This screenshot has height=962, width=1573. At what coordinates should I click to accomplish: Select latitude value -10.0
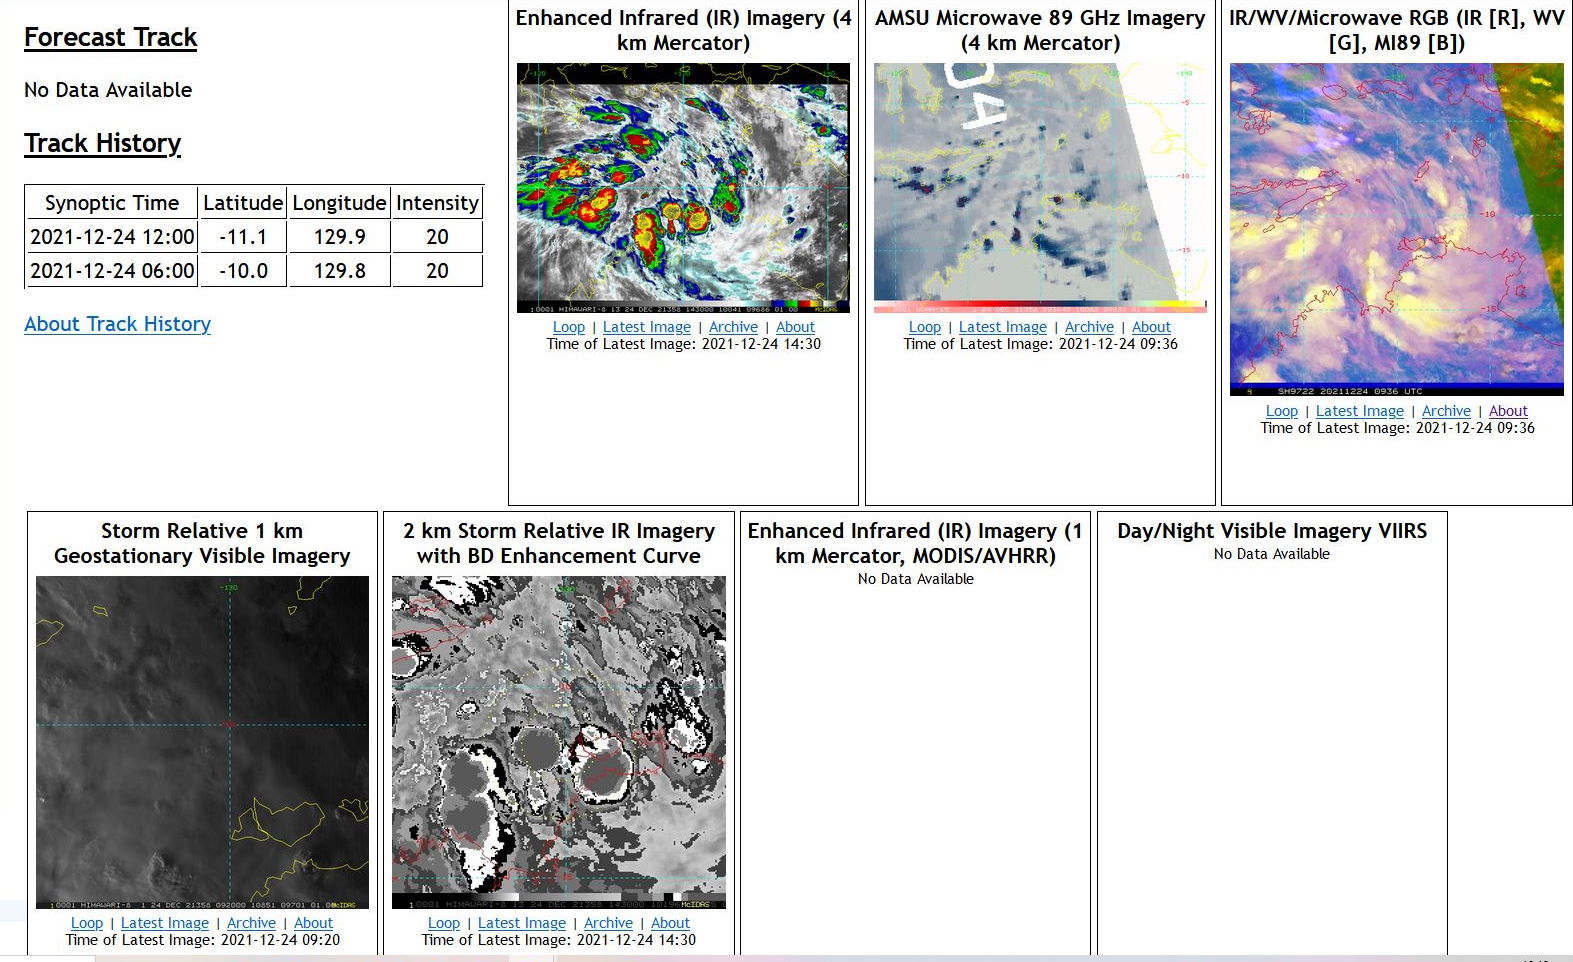(243, 271)
